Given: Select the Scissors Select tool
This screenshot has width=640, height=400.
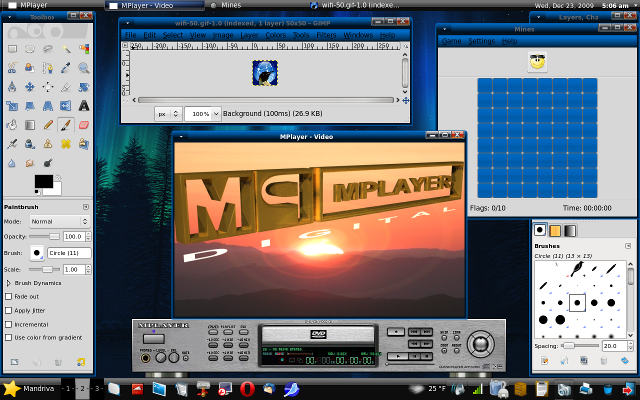Looking at the screenshot, I should [12, 68].
